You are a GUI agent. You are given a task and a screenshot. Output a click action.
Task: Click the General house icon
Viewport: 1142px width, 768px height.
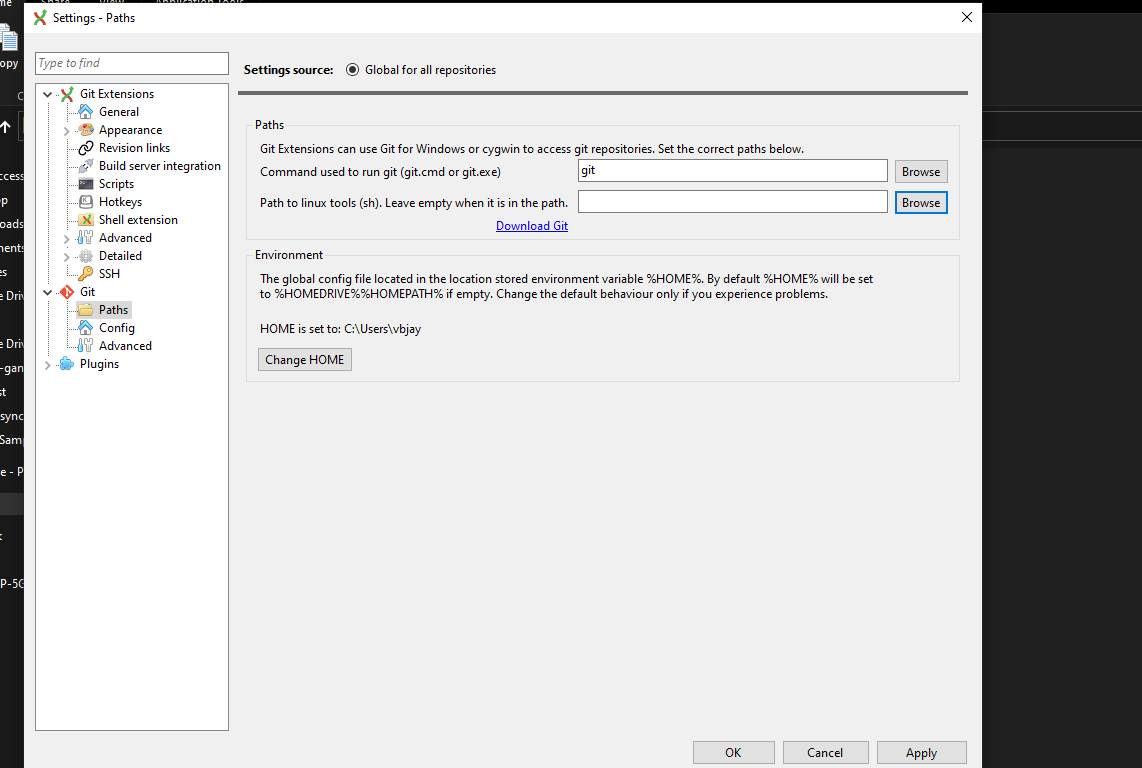(86, 111)
